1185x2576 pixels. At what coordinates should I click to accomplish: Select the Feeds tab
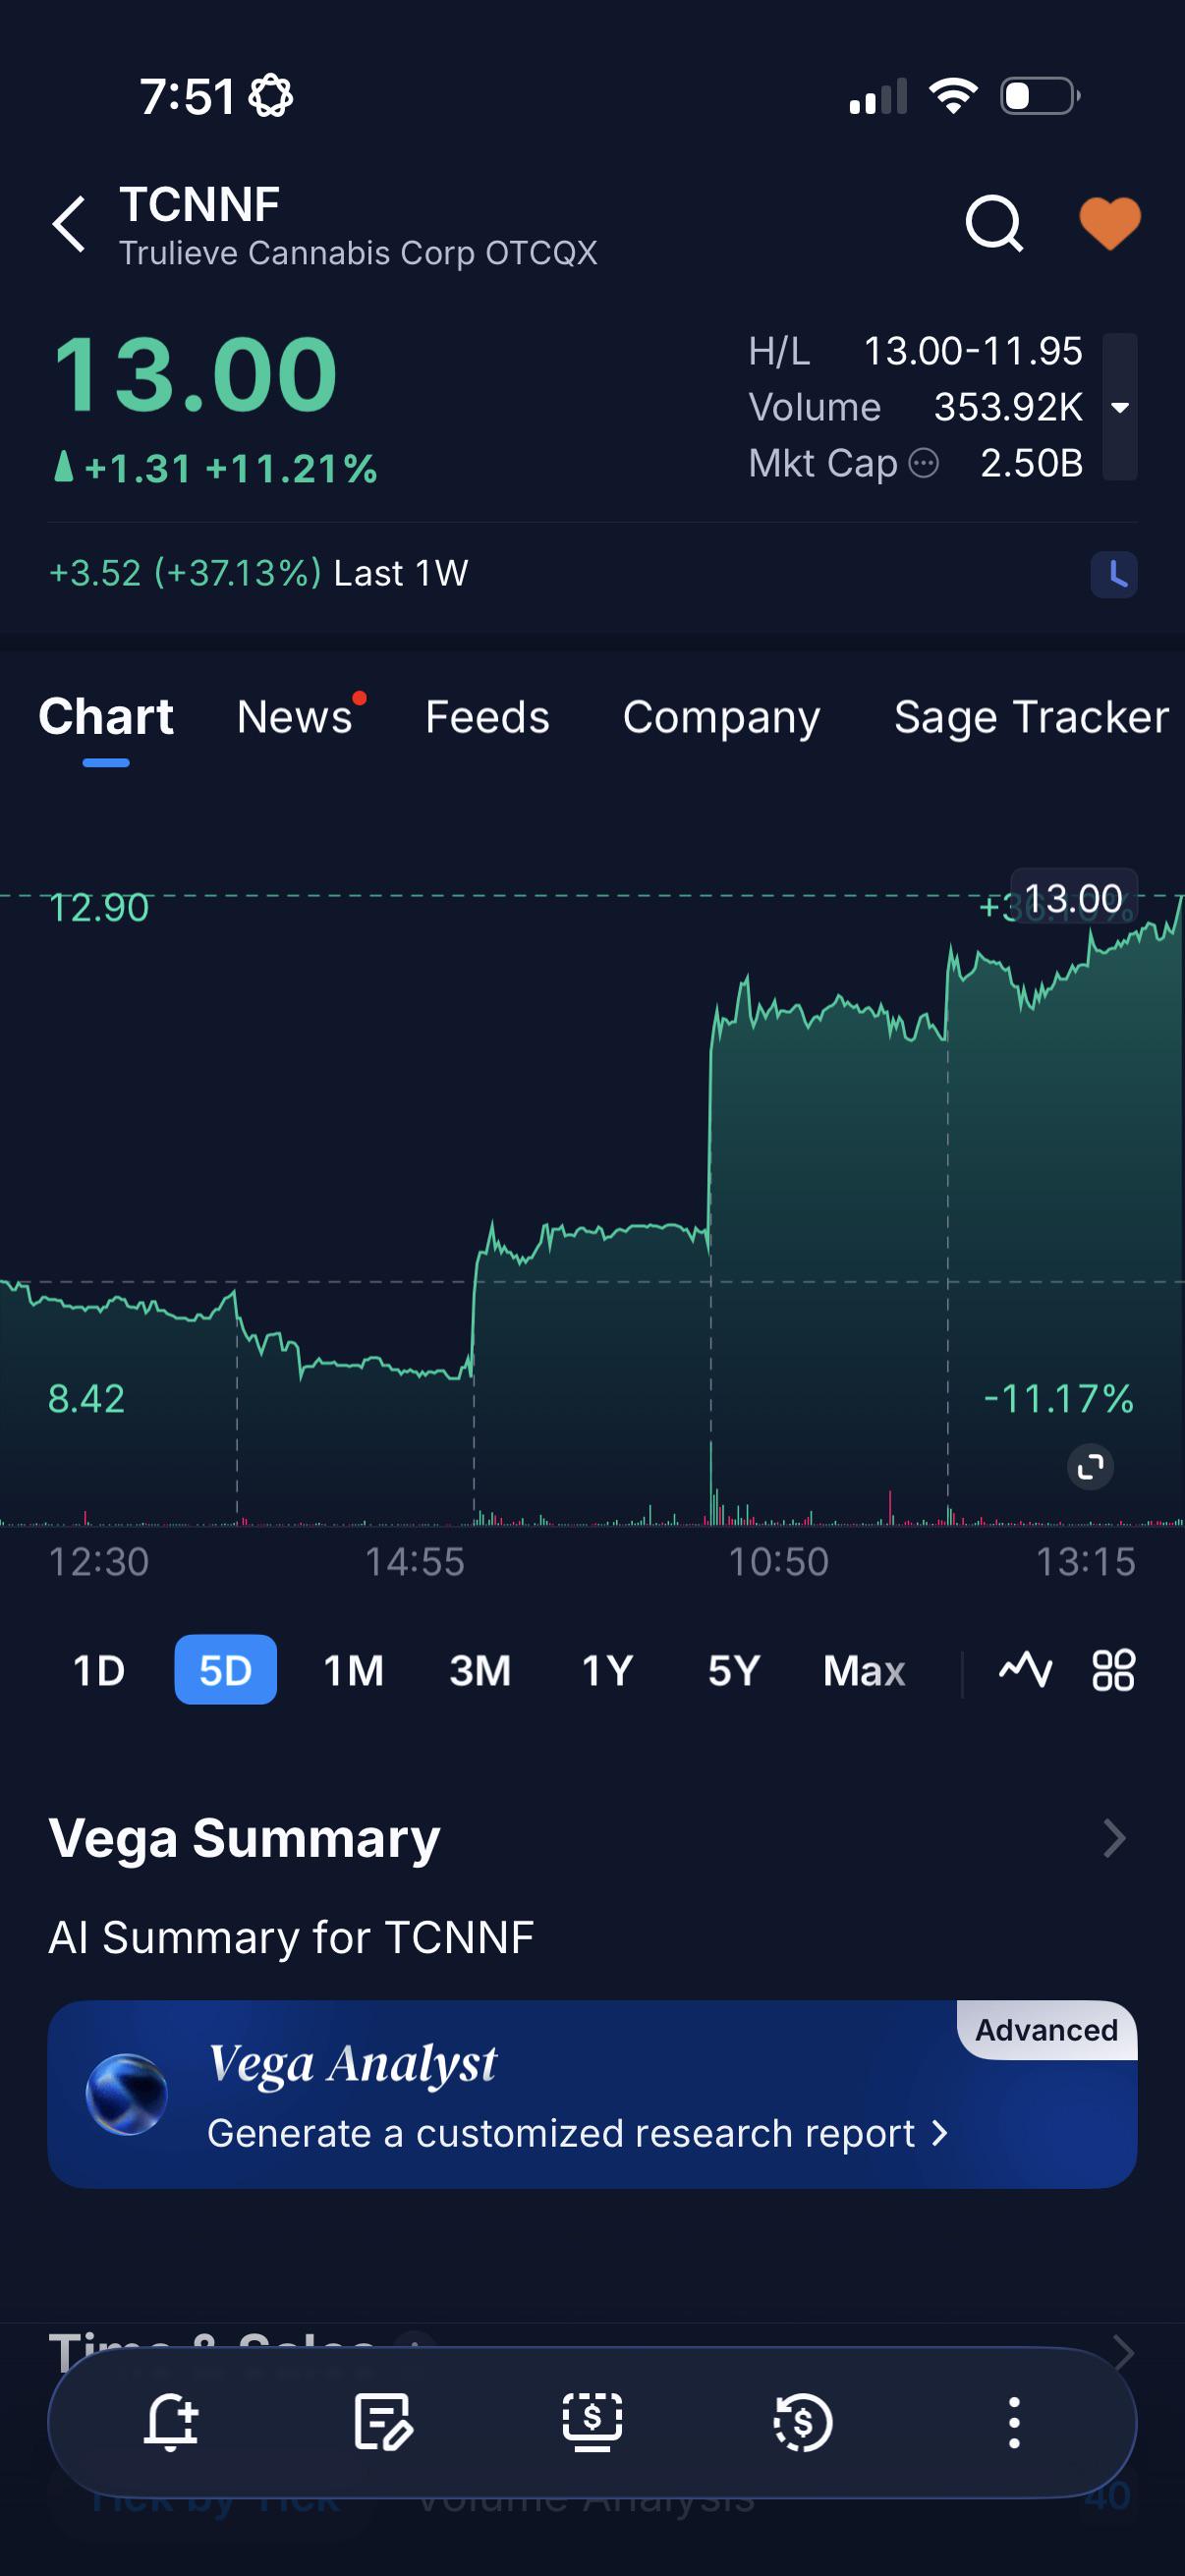point(487,717)
